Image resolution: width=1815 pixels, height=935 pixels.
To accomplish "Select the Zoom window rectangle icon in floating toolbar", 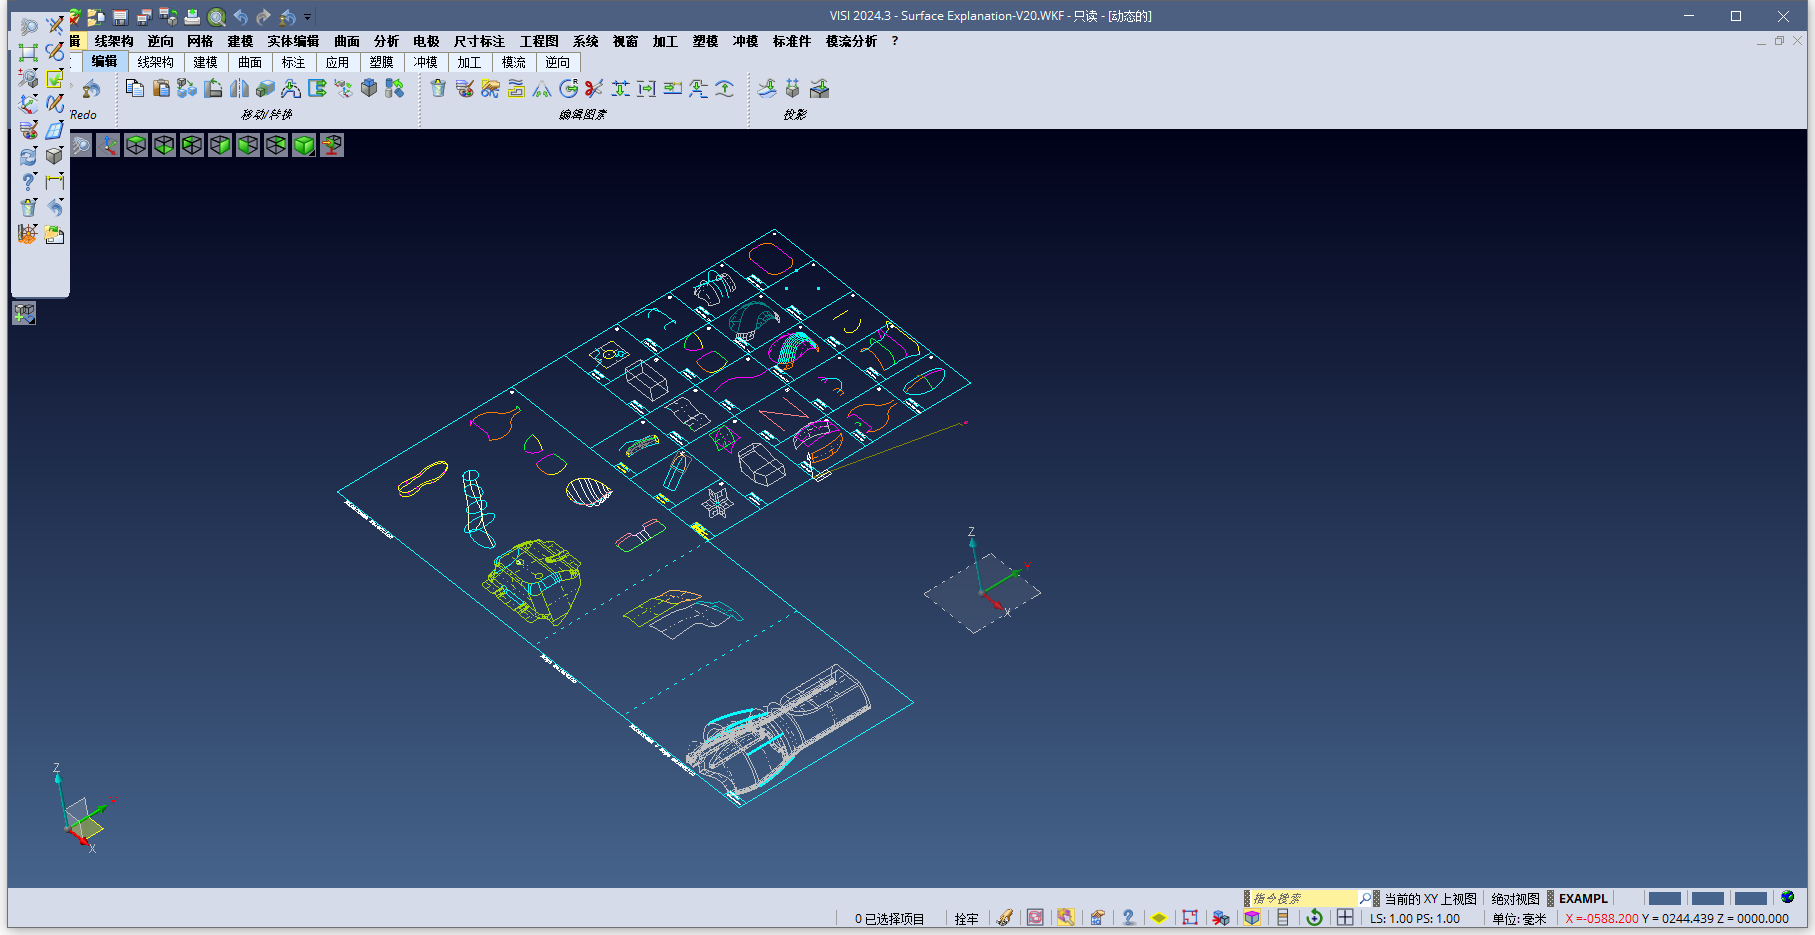I will (x=28, y=52).
